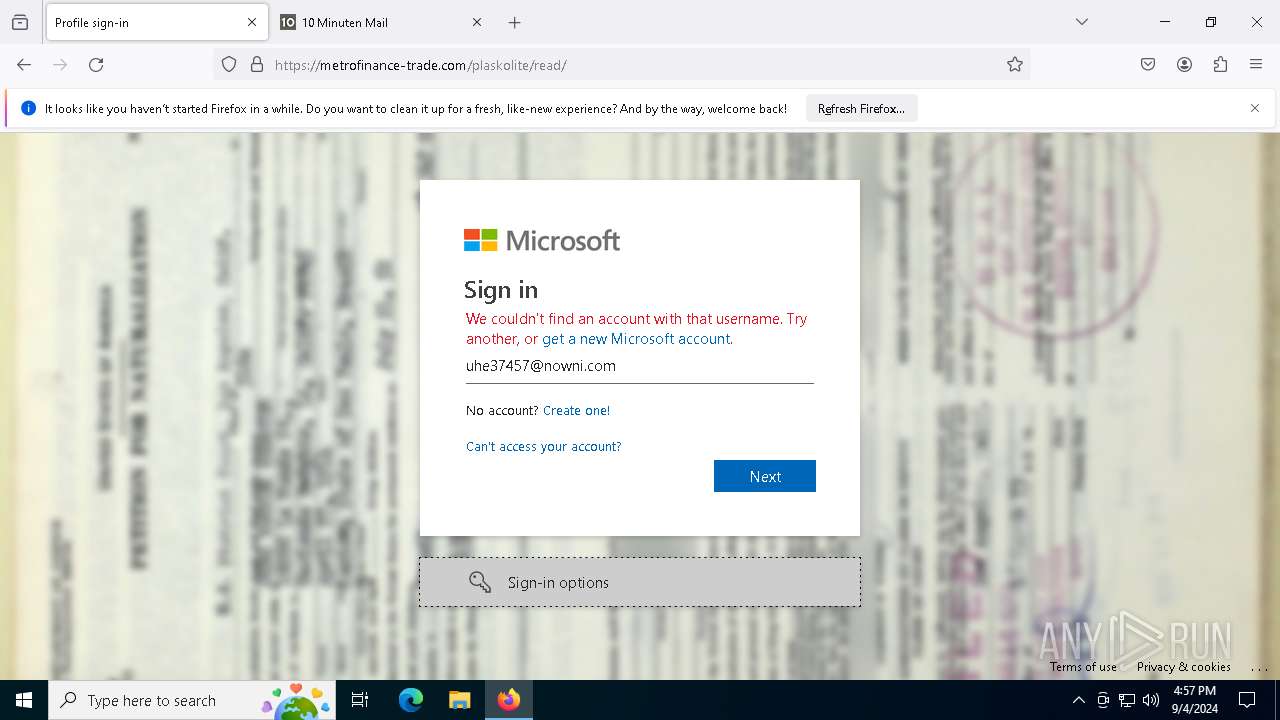Minimize the Firefox window

pyautogui.click(x=1165, y=22)
